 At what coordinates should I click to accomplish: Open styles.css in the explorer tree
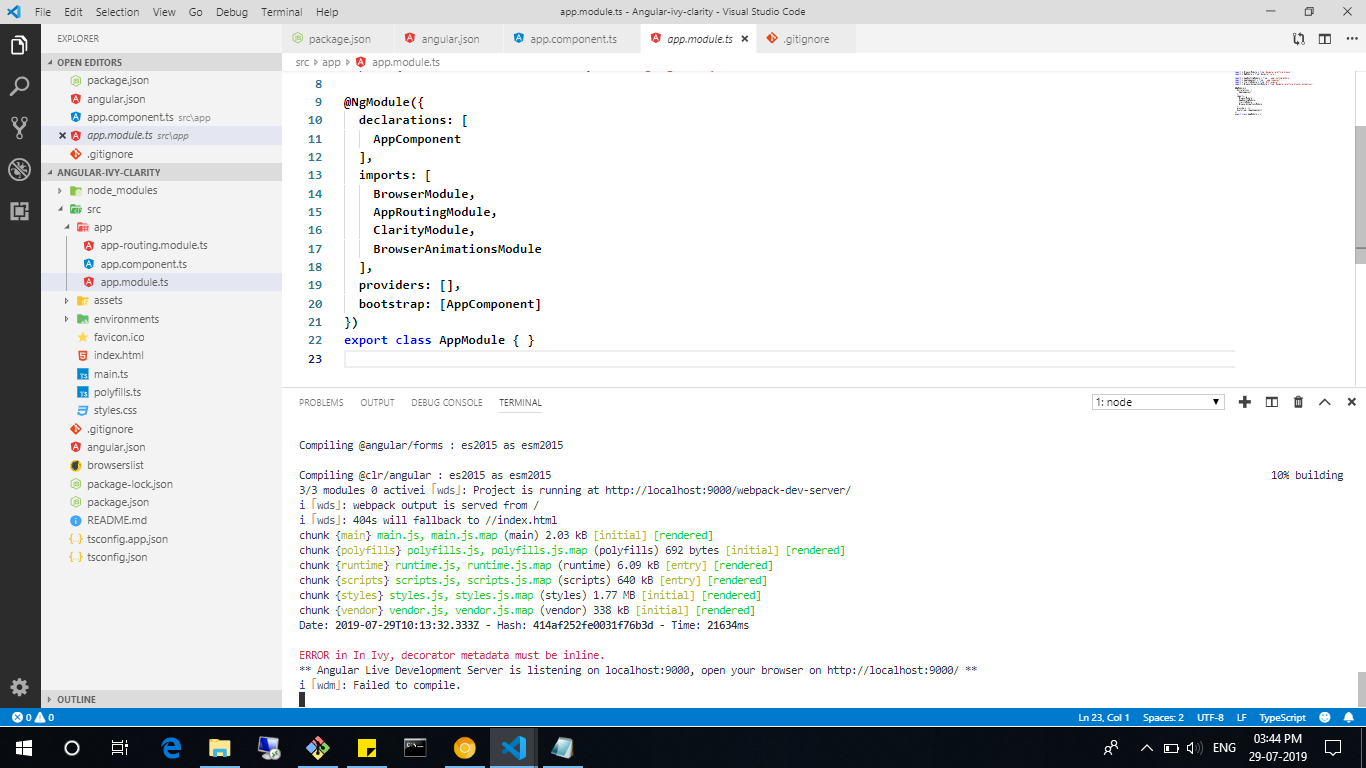(115, 410)
